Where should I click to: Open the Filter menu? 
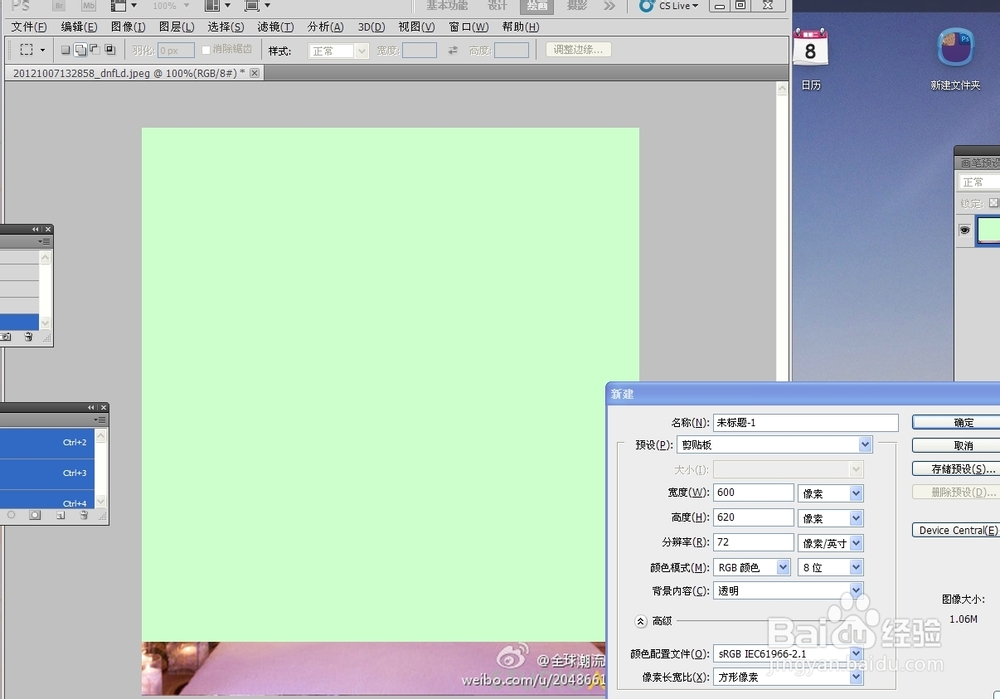[x=276, y=27]
